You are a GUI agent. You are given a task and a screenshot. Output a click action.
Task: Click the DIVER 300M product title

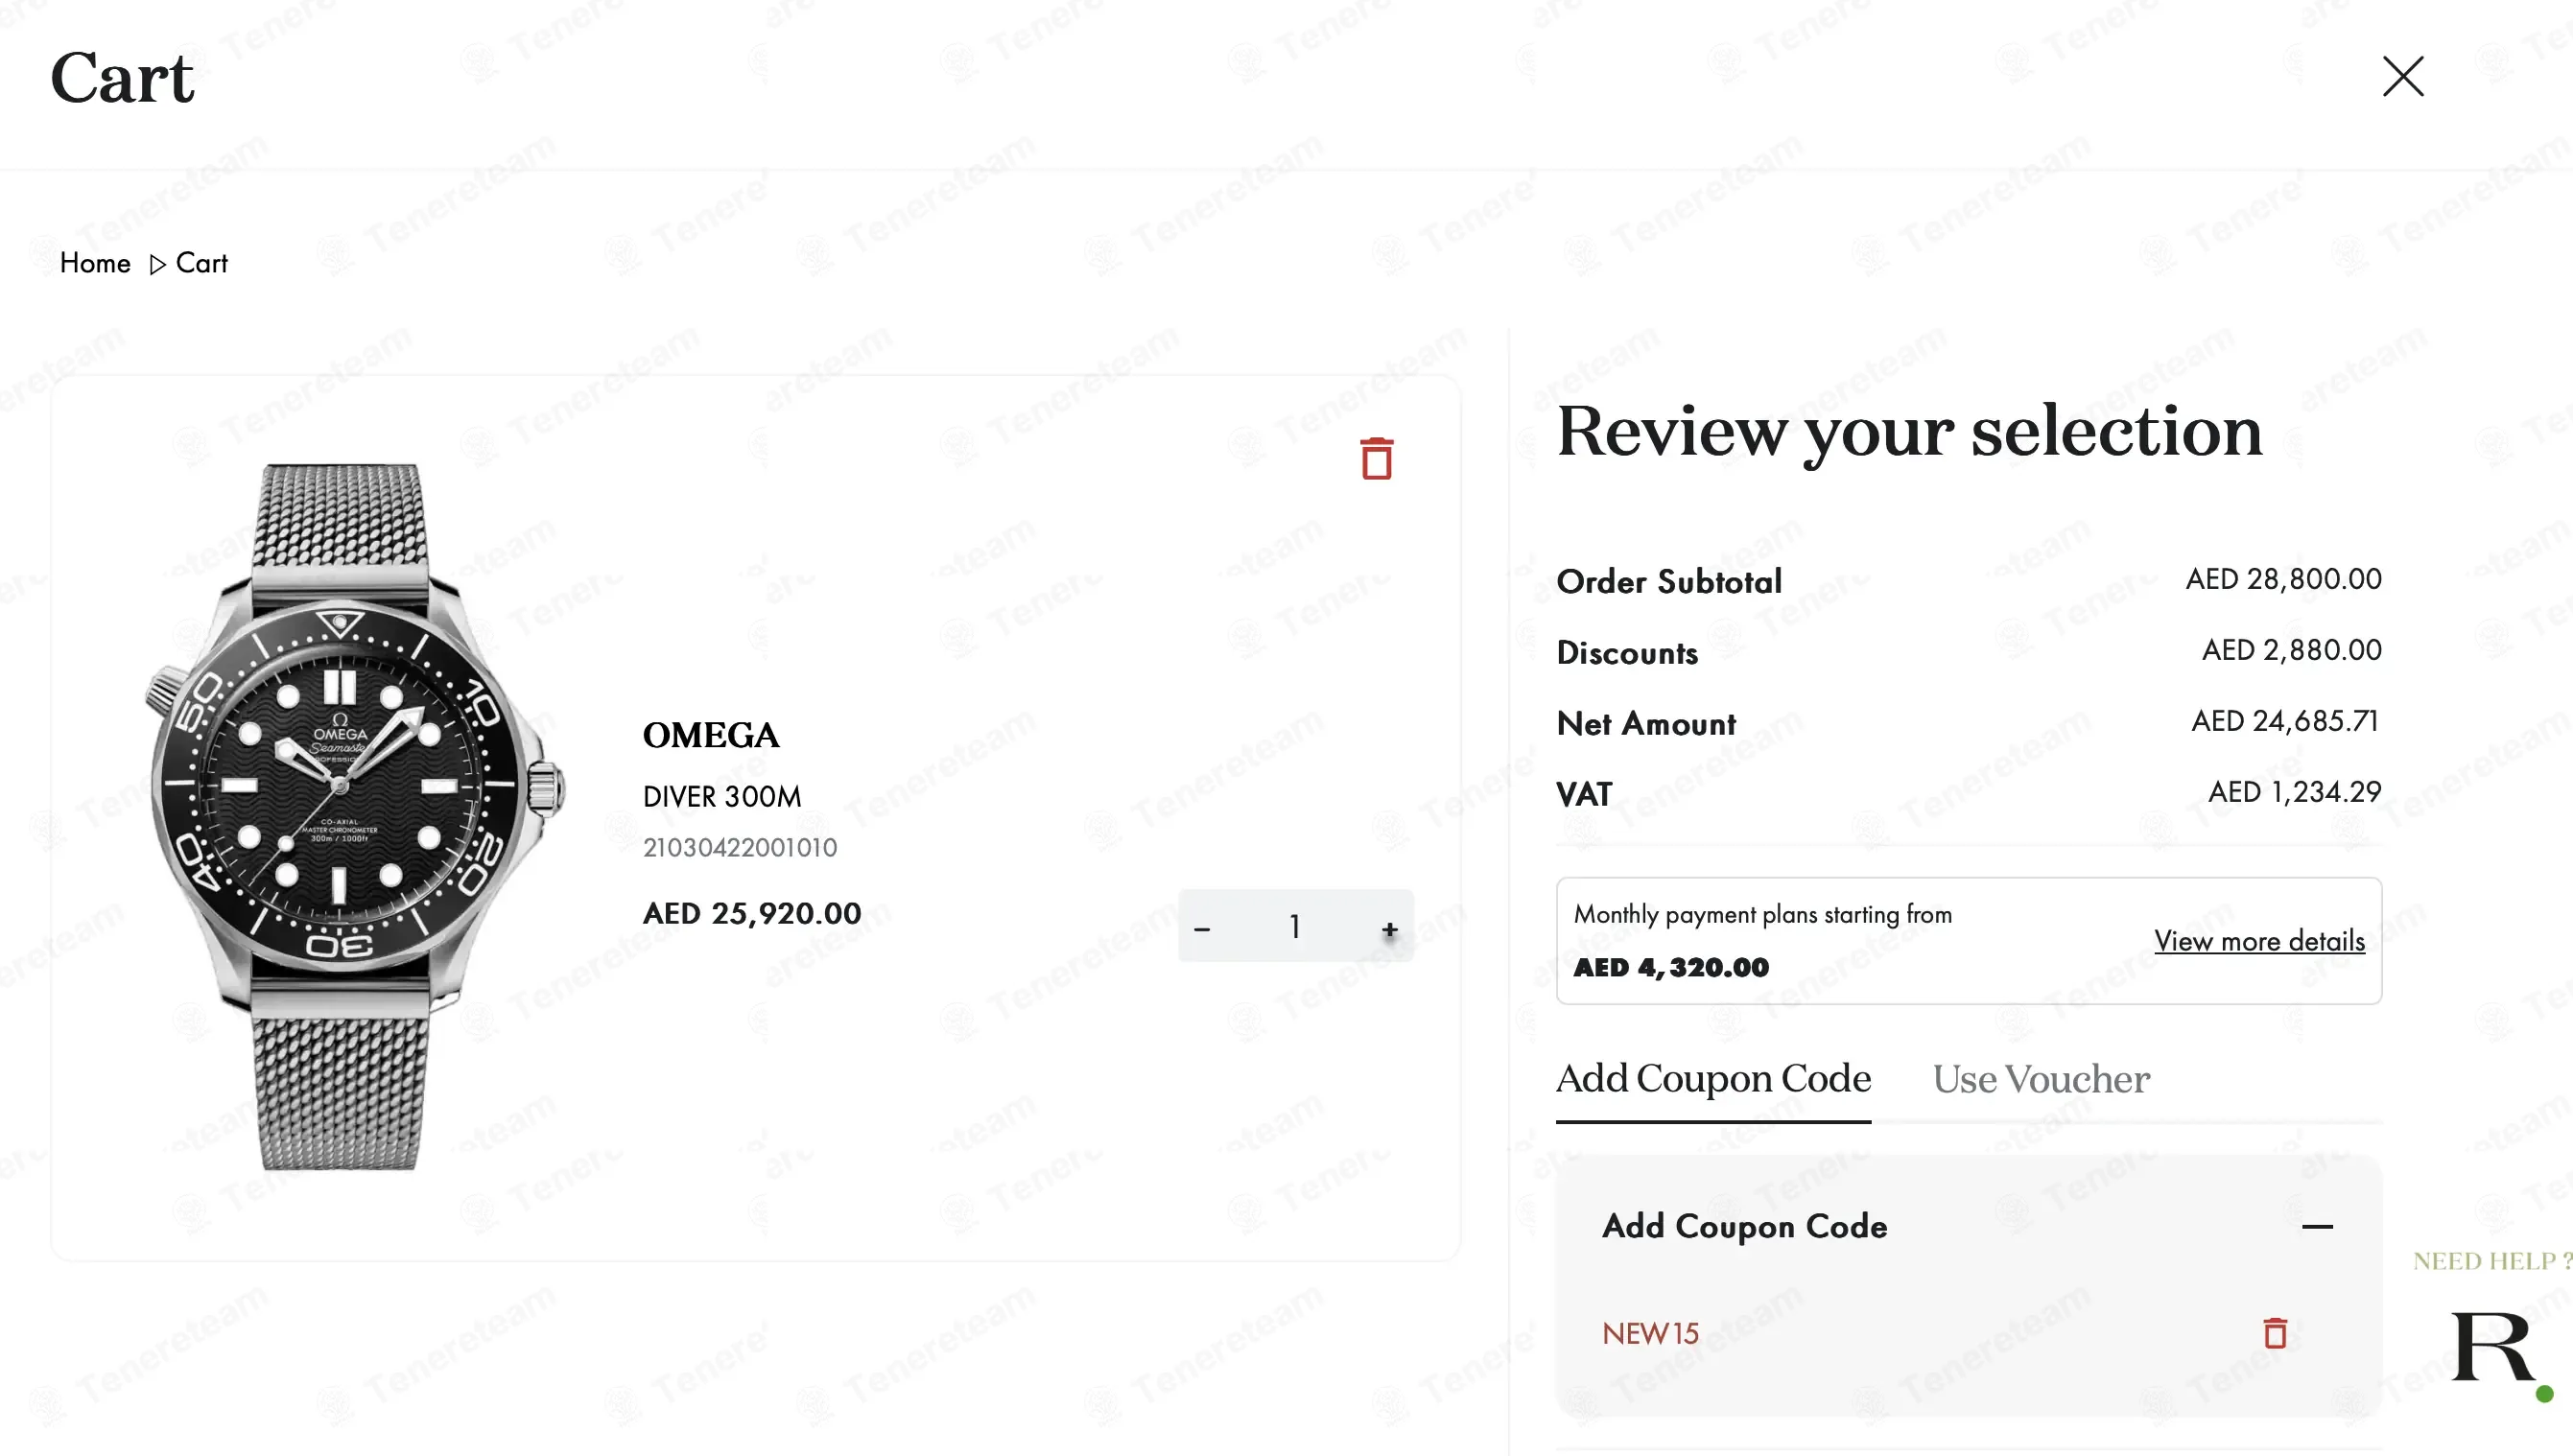tap(722, 797)
